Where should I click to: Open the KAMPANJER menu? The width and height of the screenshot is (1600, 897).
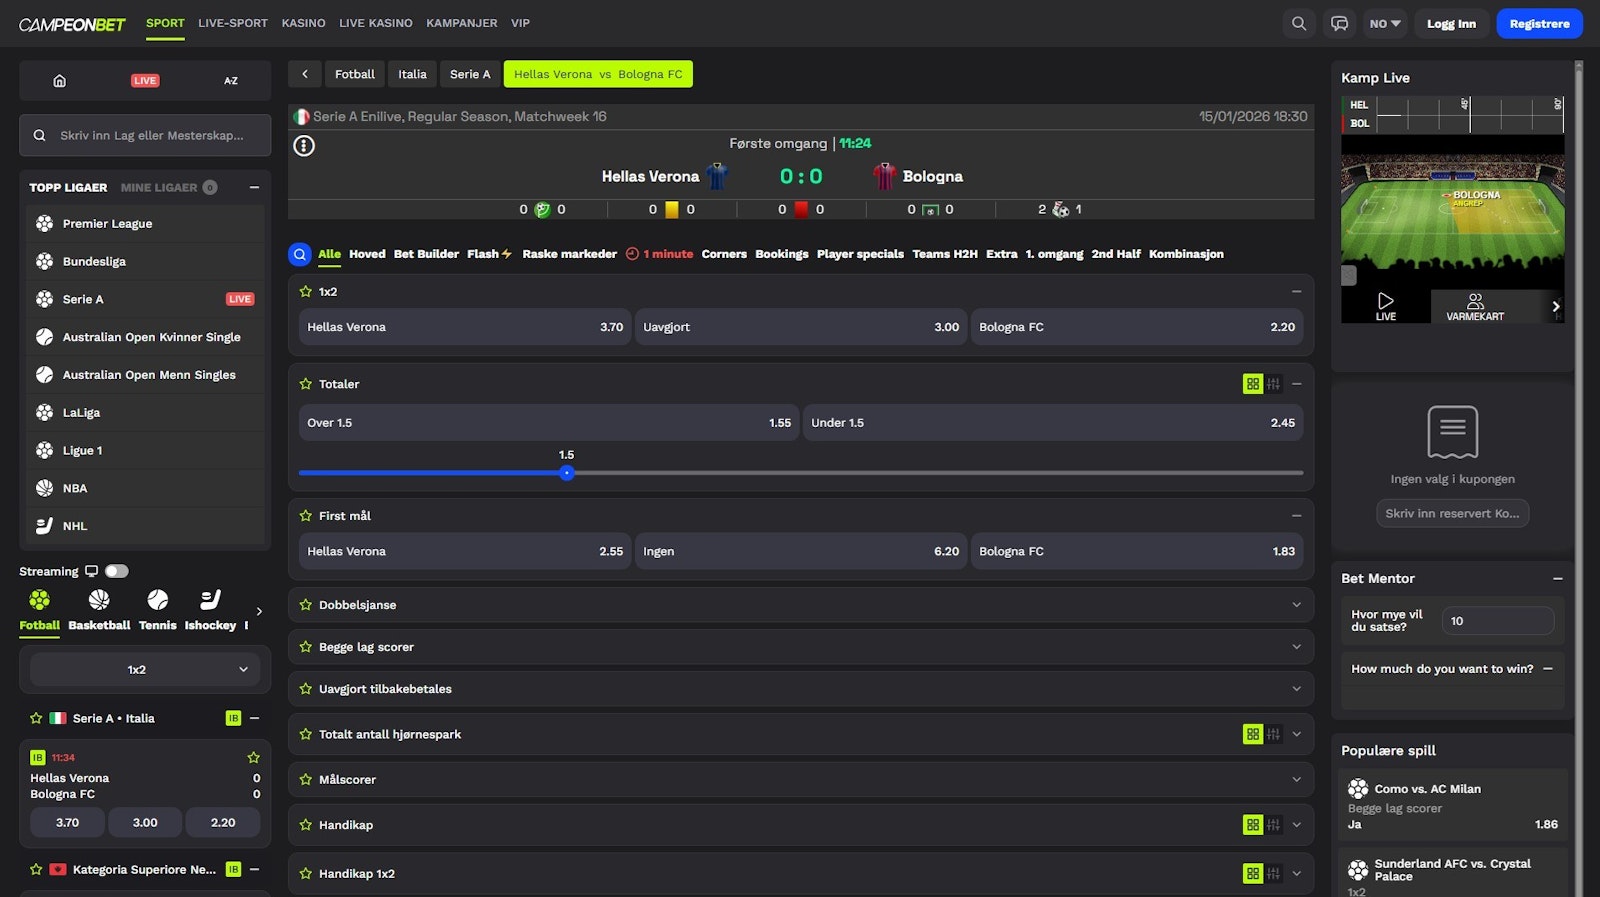click(x=461, y=23)
